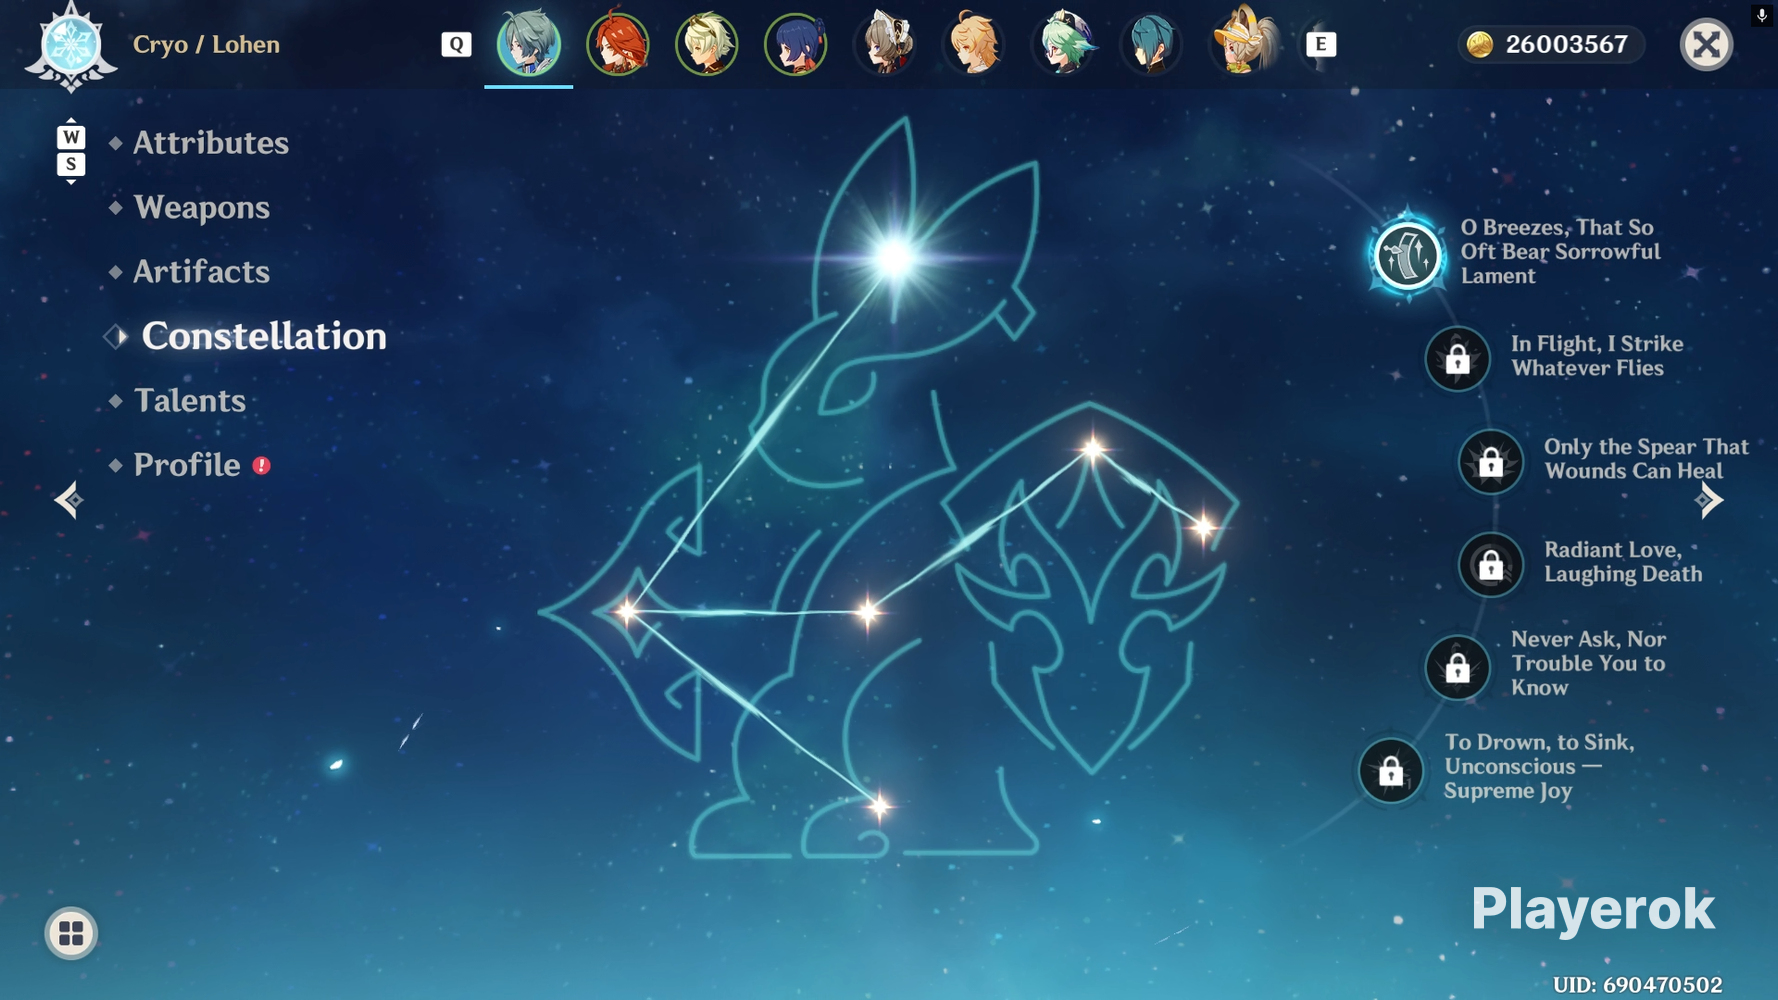Click the UID: 690470502 text
Image resolution: width=1778 pixels, height=1000 pixels.
click(1637, 985)
